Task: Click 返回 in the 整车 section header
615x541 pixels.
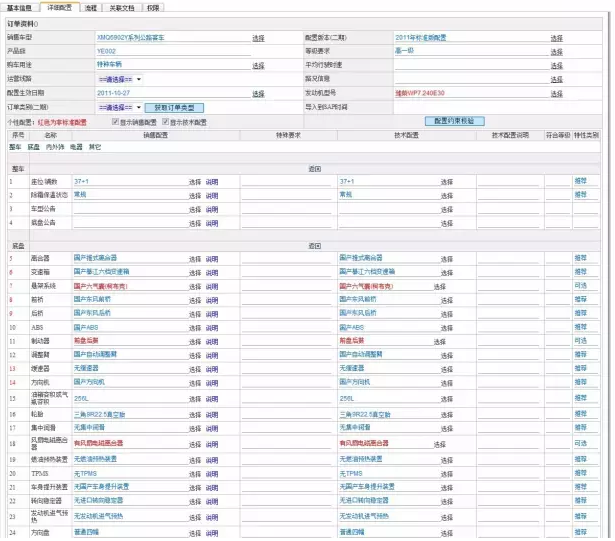Action: pyautogui.click(x=315, y=169)
